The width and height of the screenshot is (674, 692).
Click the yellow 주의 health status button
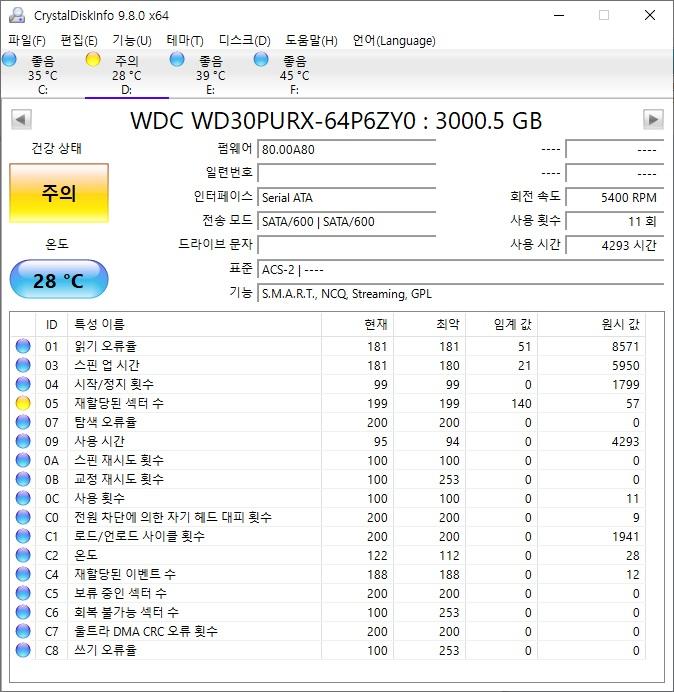59,193
